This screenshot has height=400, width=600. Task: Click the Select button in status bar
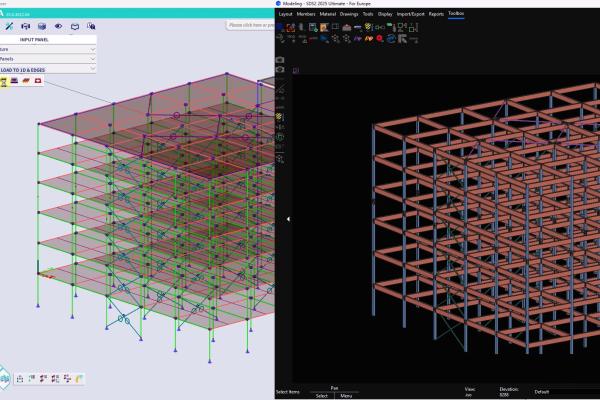tap(322, 396)
